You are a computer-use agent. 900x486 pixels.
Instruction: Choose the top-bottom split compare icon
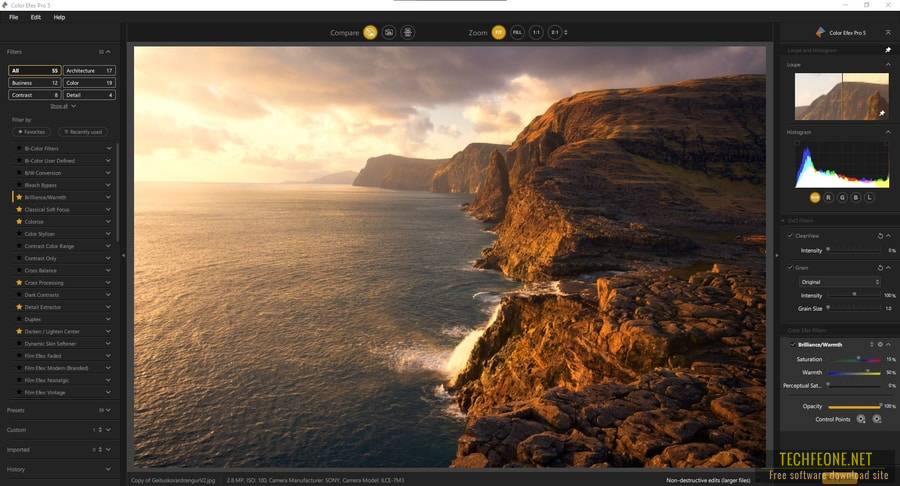408,33
